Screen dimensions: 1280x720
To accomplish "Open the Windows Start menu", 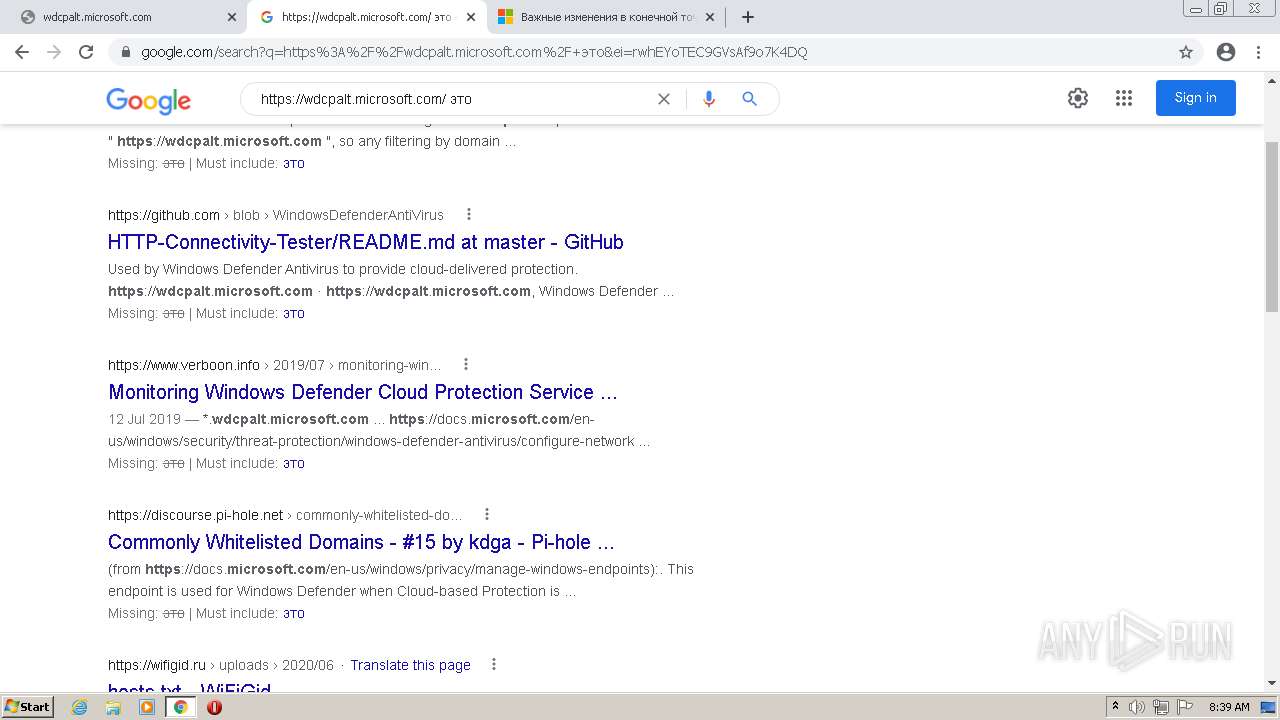I will point(28,706).
